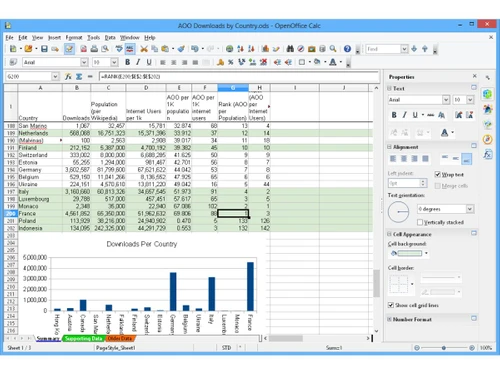Viewport: 500px width, 375px height.
Task: Open Page Preview from the toolbar
Action: [105, 49]
